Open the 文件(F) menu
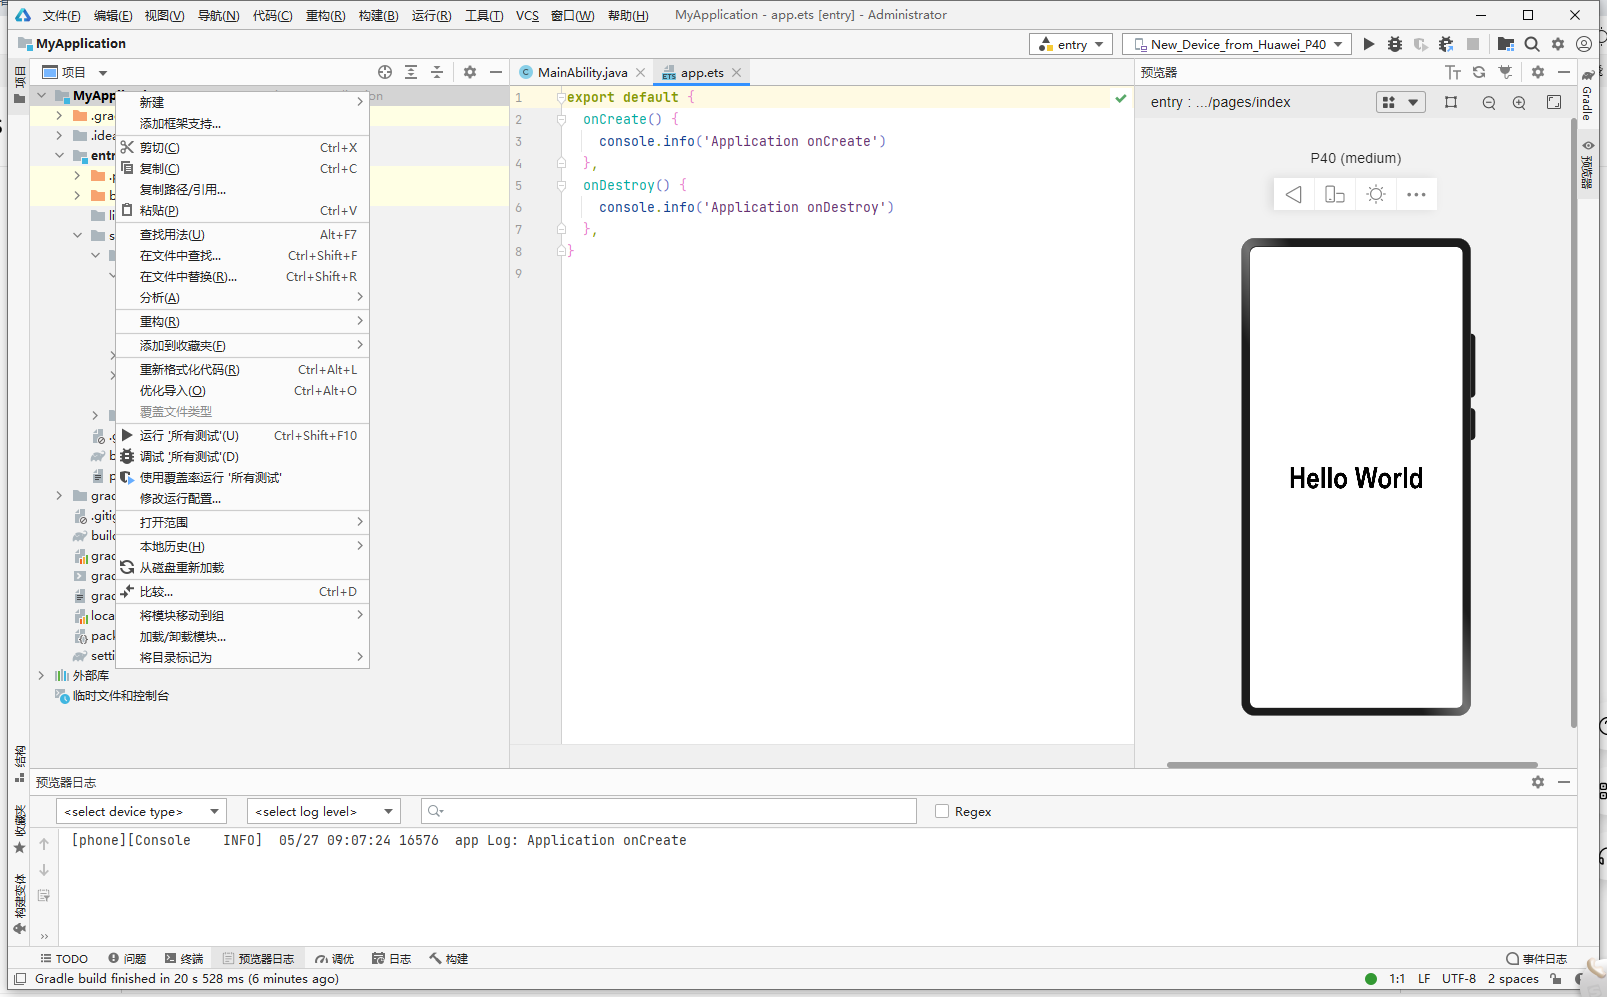1607x997 pixels. [x=61, y=15]
